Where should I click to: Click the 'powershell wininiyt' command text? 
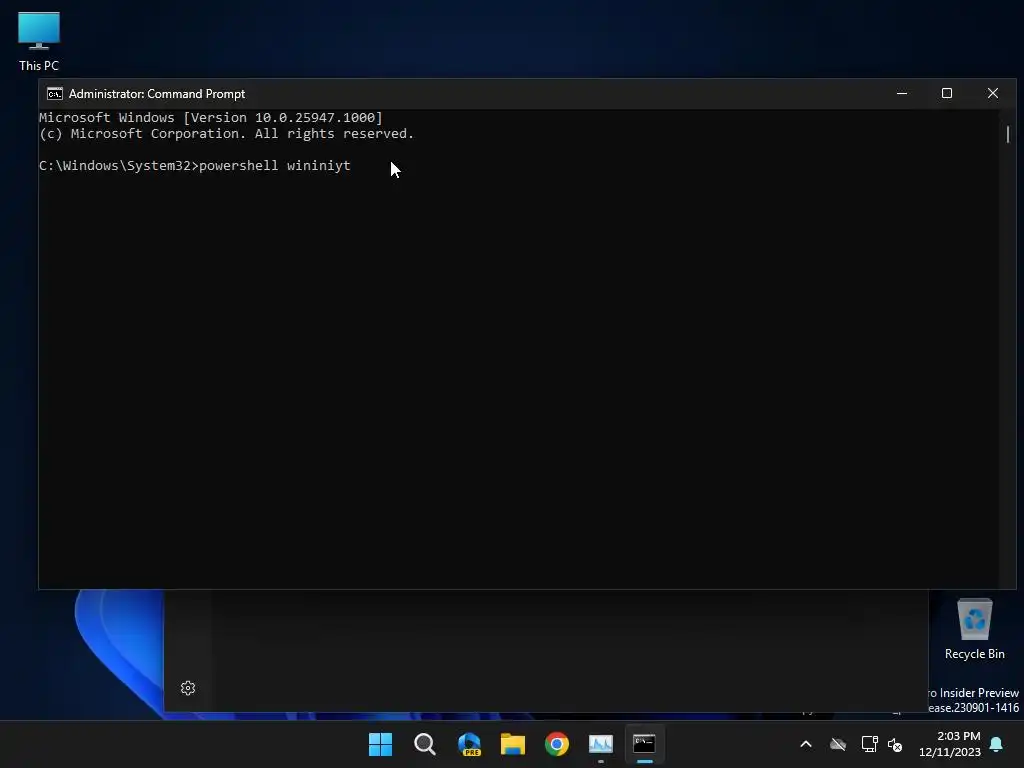tap(275, 166)
